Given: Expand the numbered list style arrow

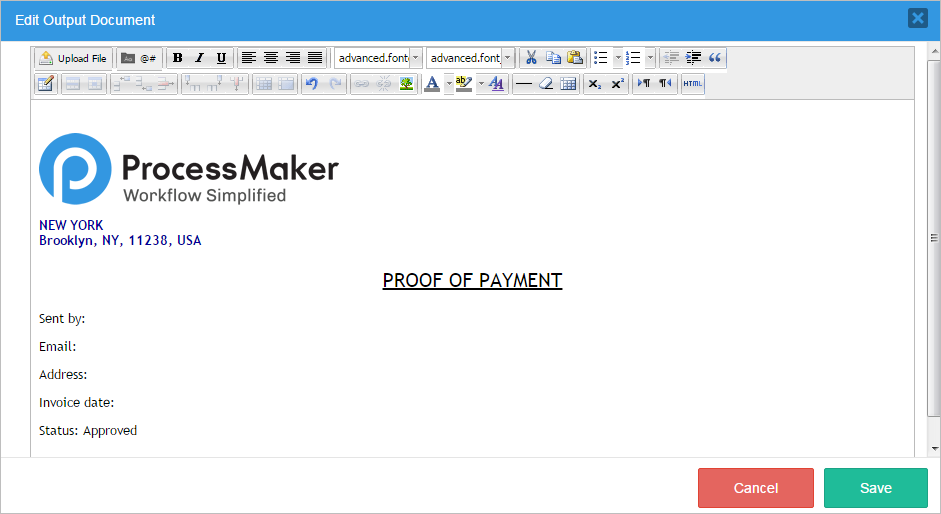Looking at the screenshot, I should click(x=650, y=58).
